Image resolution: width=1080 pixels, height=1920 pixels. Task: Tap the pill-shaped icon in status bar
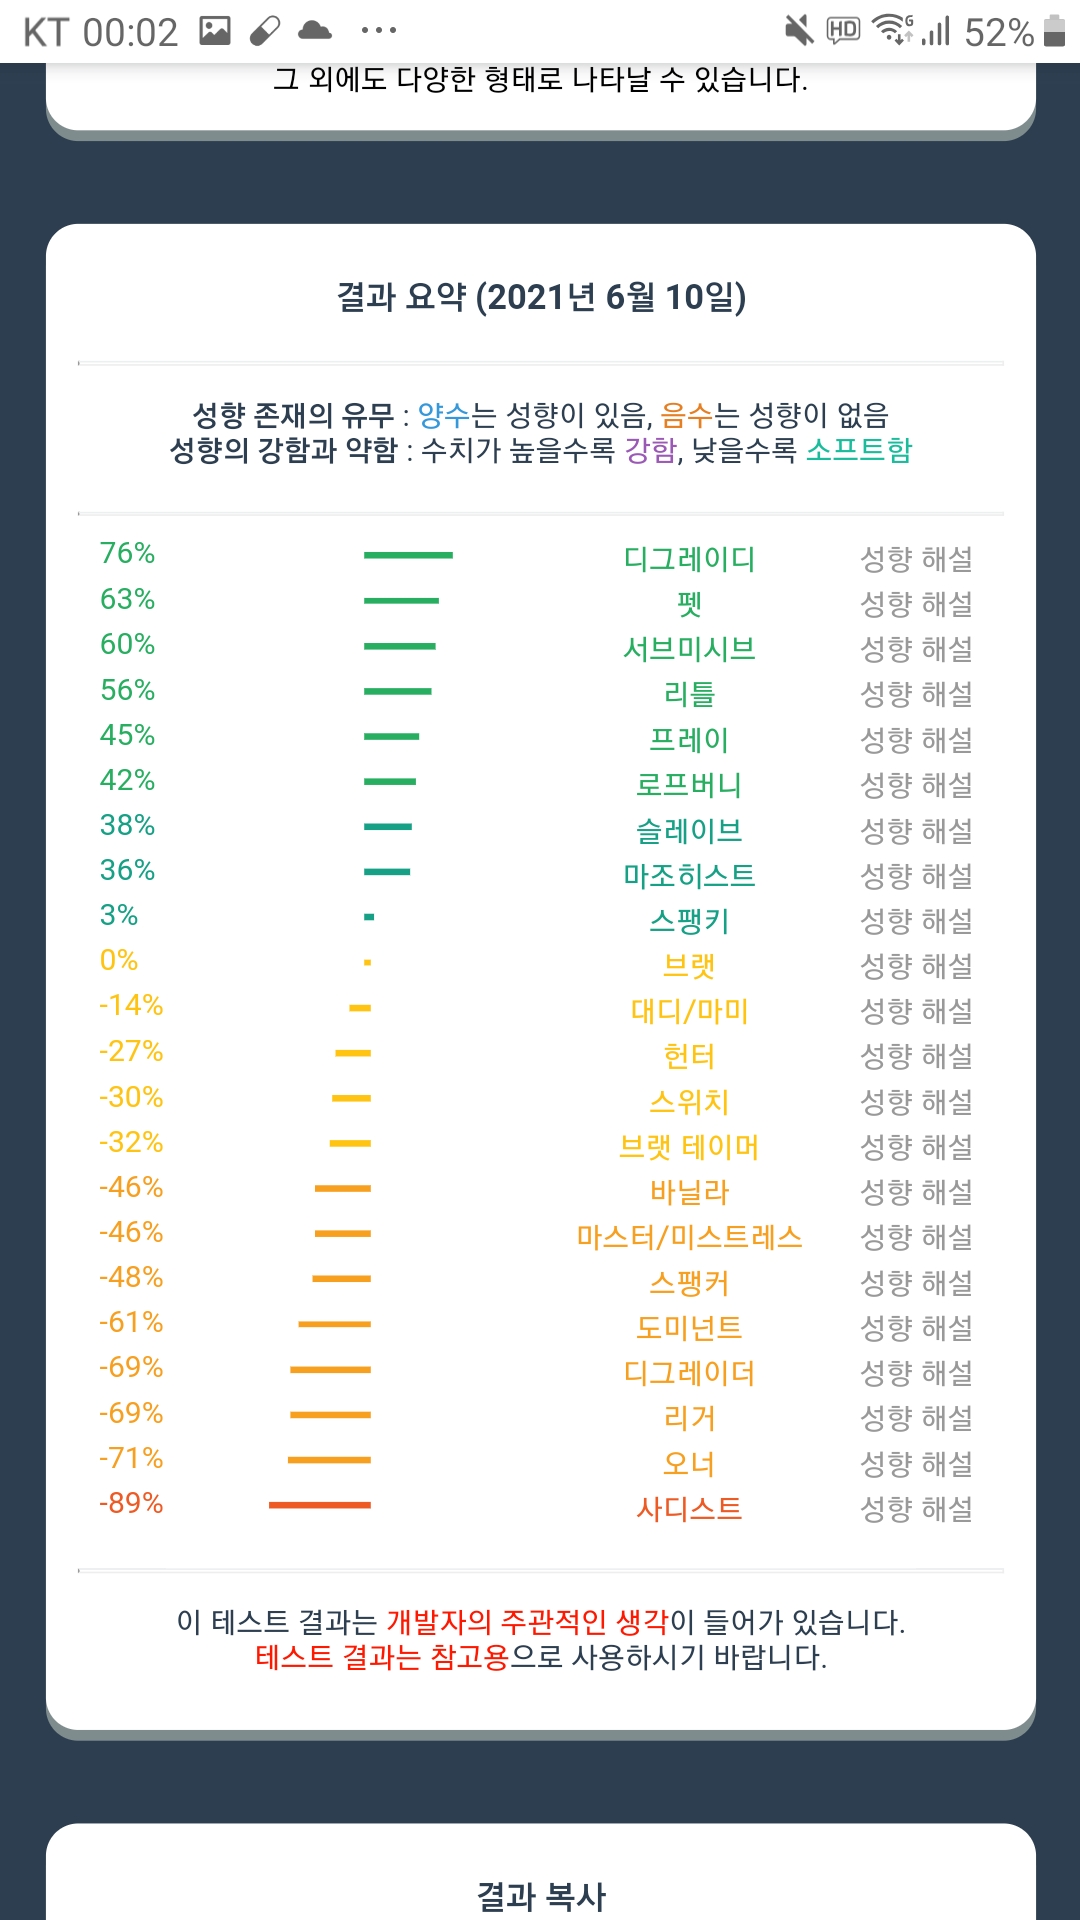click(265, 31)
